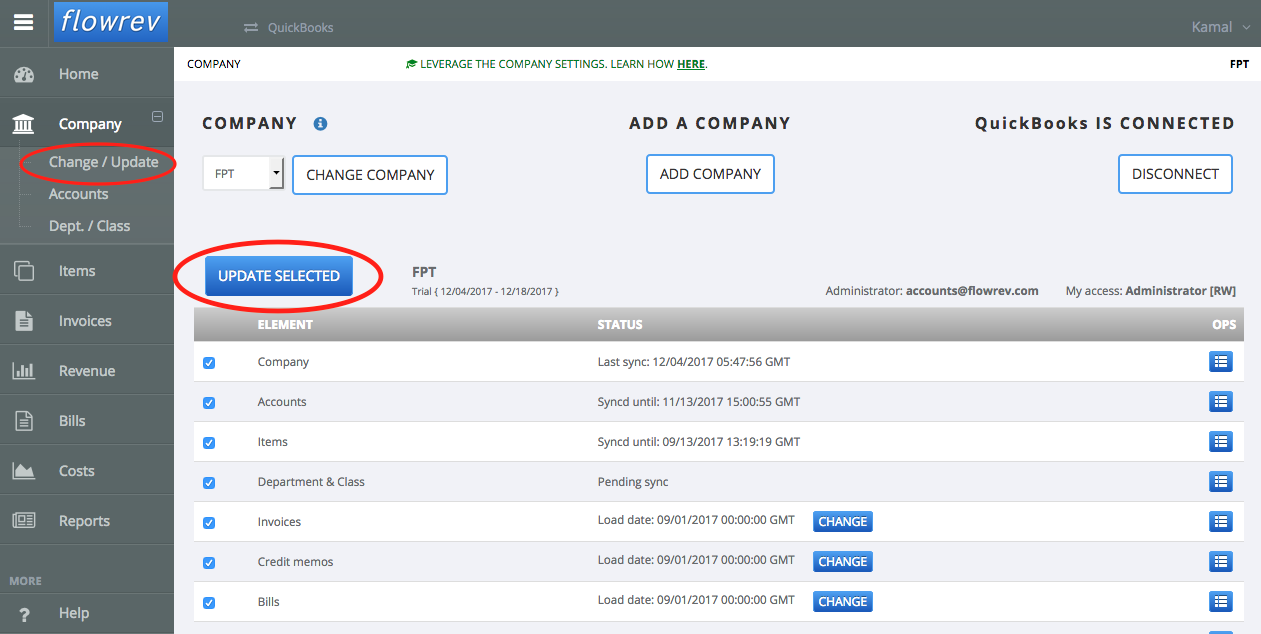Uncheck the Company element checkbox
The height and width of the screenshot is (634, 1261).
click(x=209, y=363)
